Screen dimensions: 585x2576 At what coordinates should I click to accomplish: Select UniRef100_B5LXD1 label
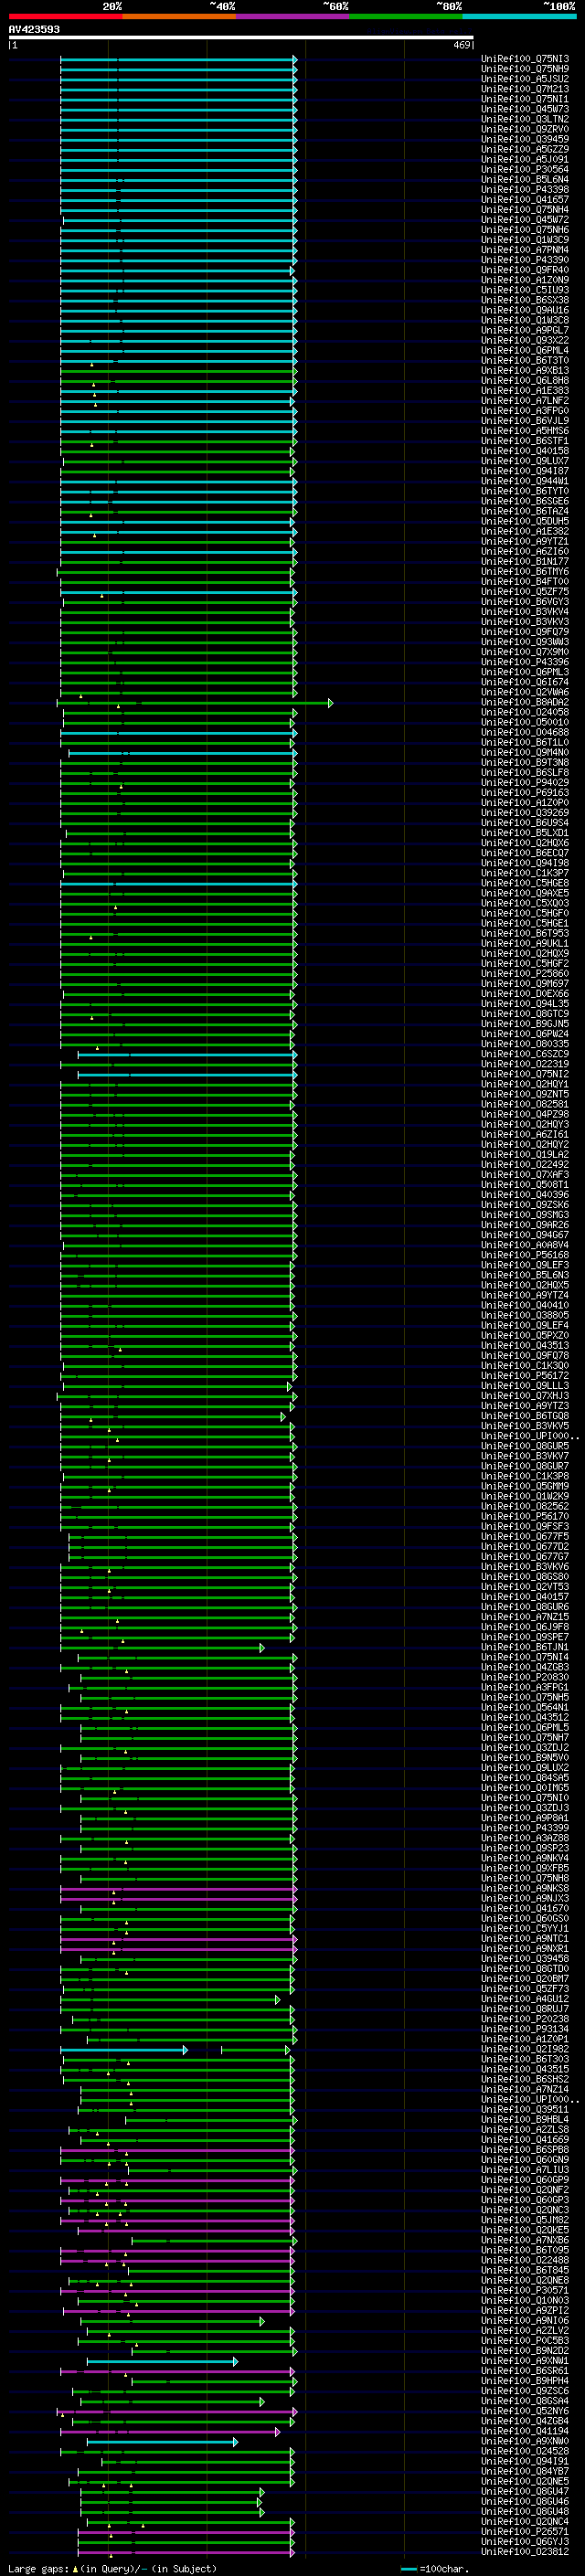click(525, 832)
